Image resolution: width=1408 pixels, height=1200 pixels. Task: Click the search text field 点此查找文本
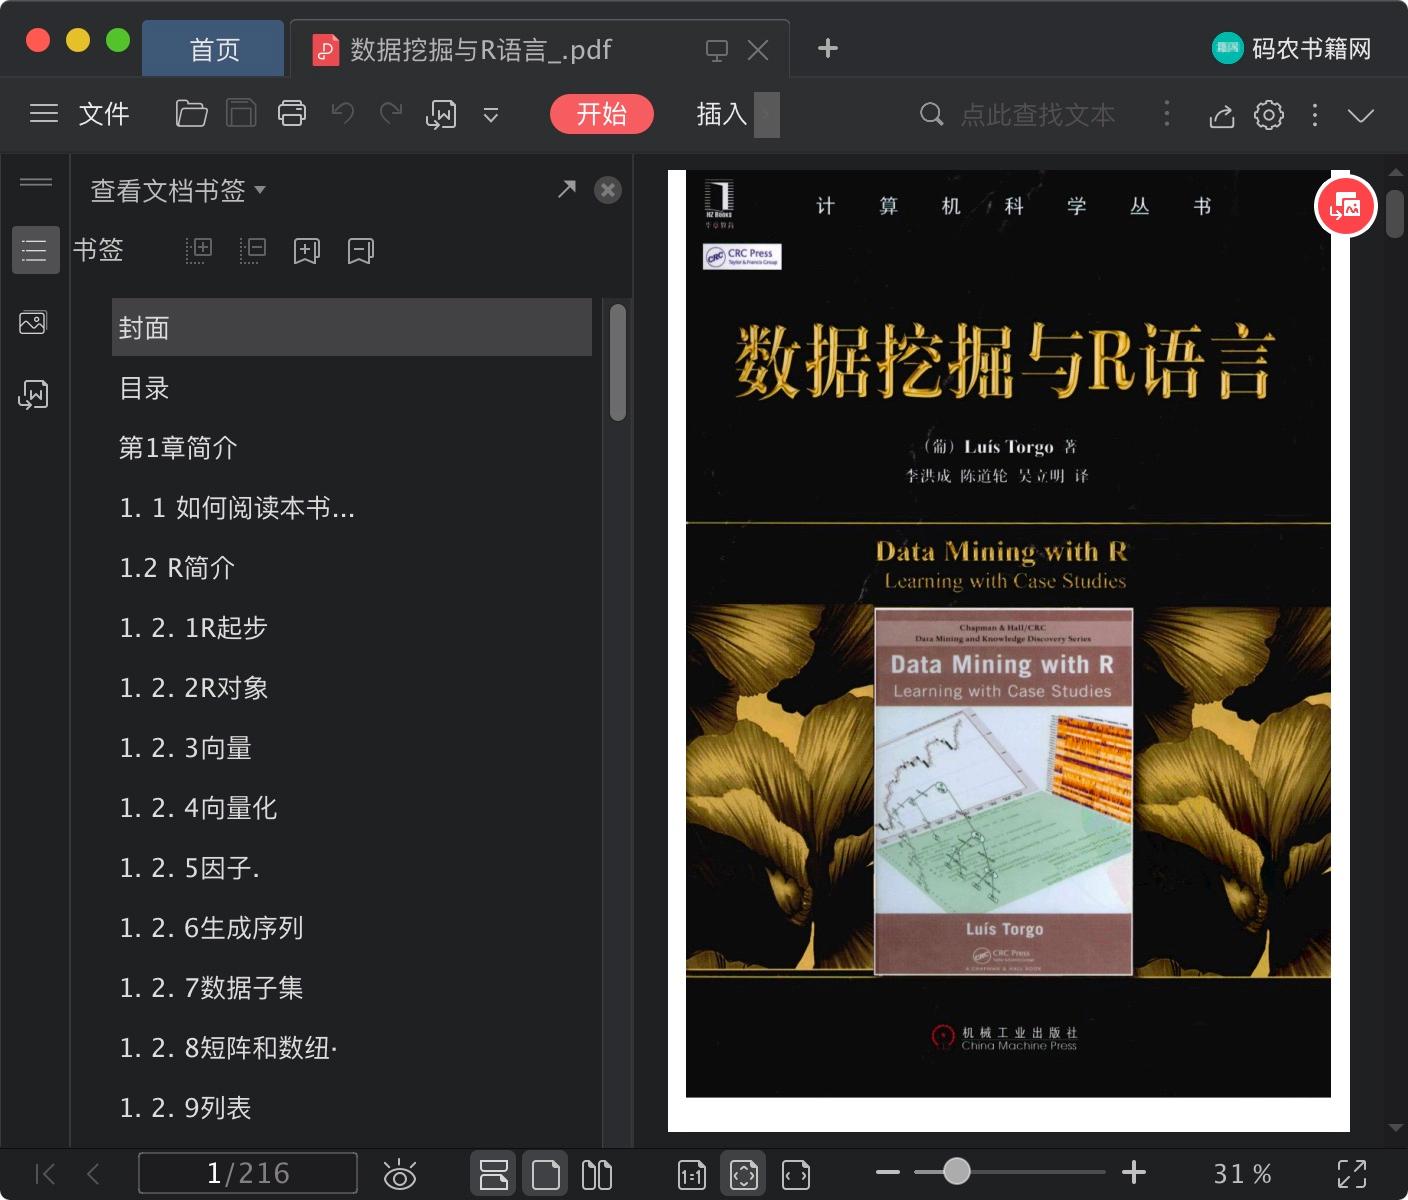[1037, 115]
